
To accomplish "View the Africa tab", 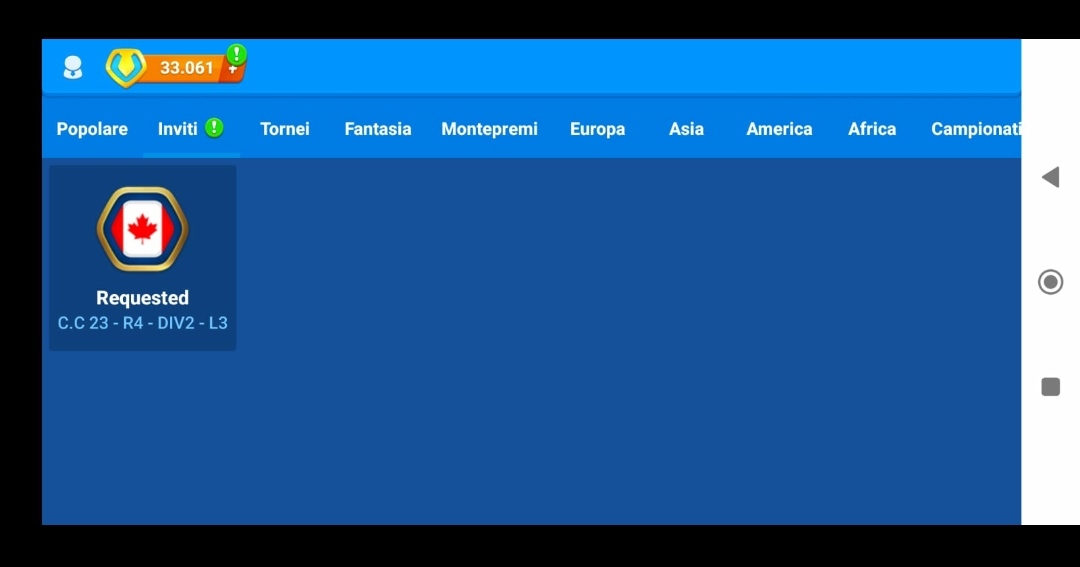I will click(x=872, y=129).
